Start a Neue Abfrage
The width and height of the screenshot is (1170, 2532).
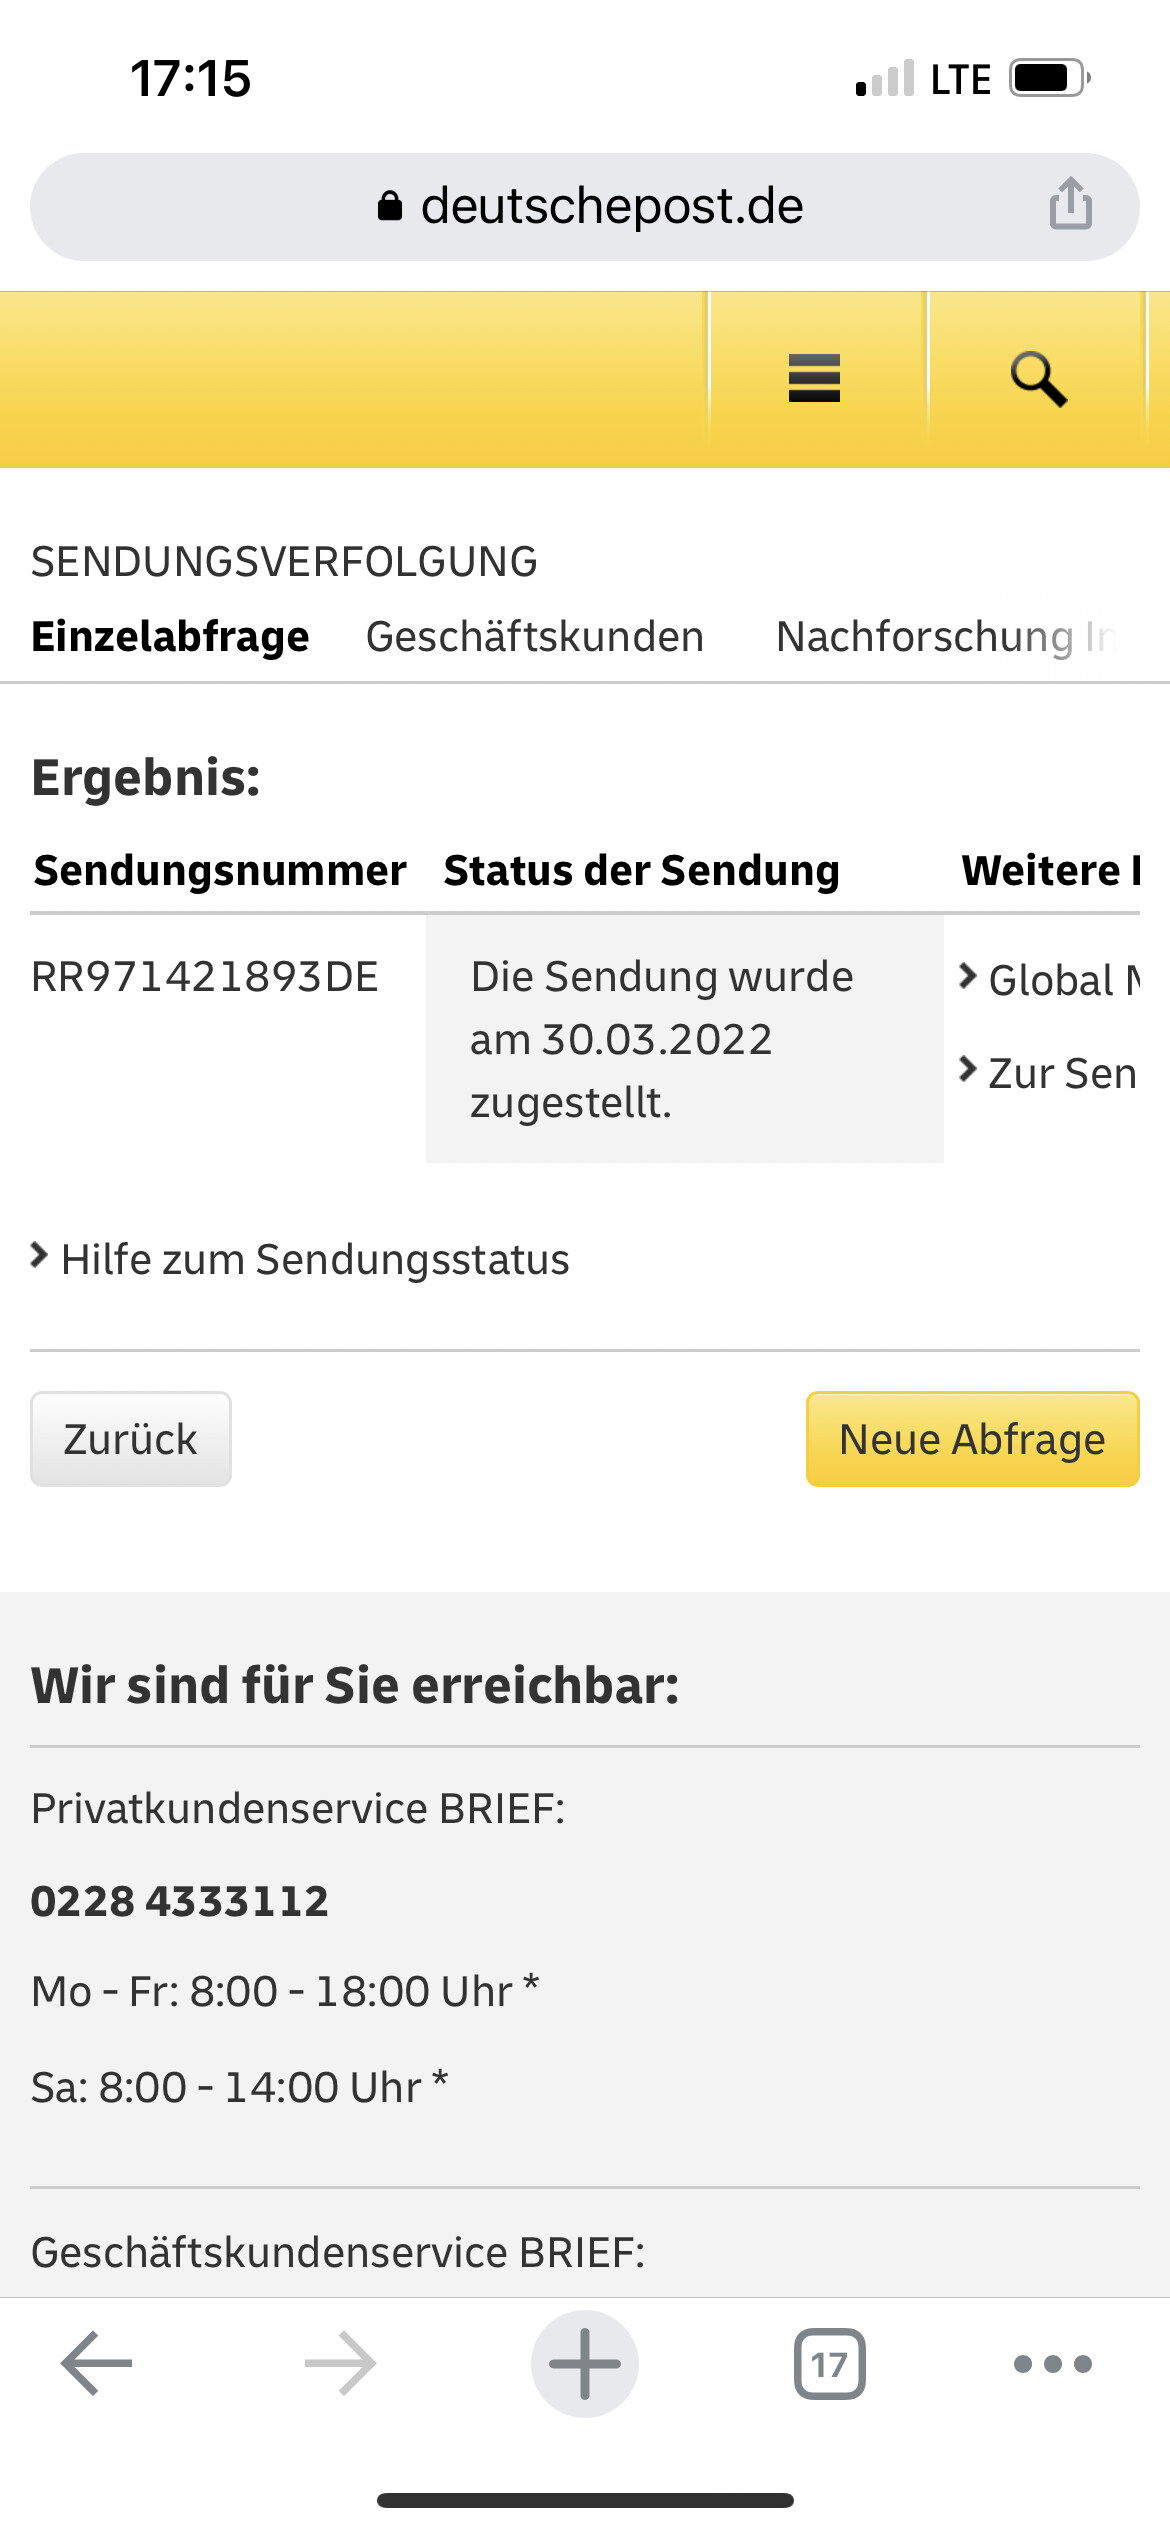point(973,1439)
